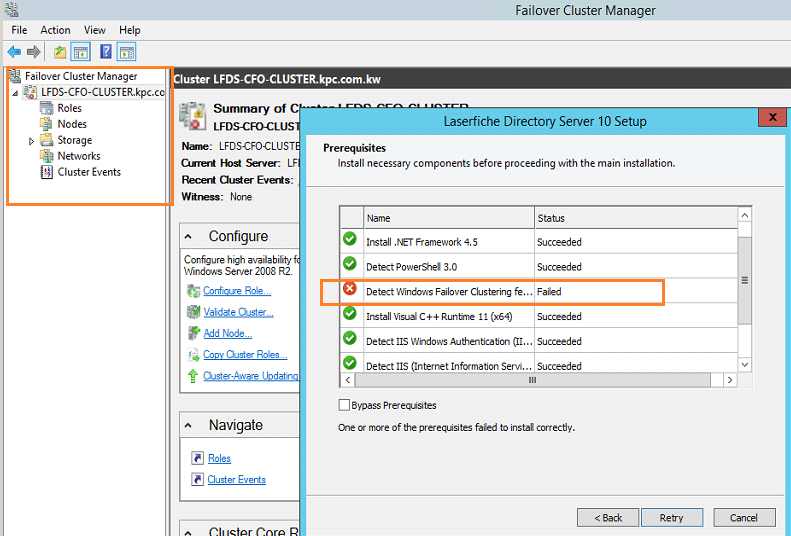791x536 pixels.
Task: Click green check for Visual C++ Runtime row
Action: (350, 313)
